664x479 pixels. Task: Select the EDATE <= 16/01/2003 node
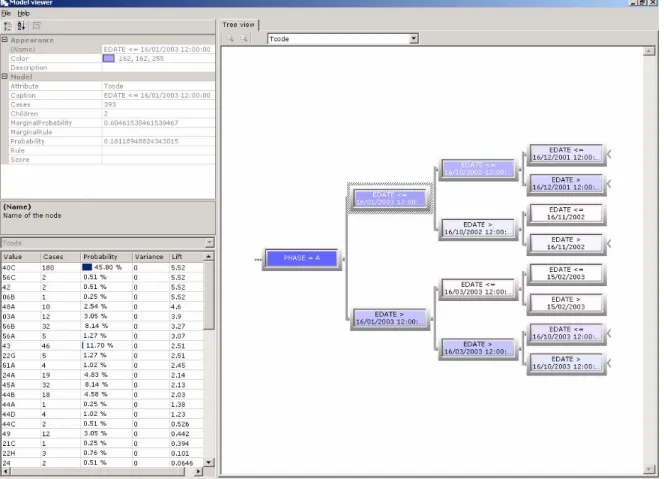click(390, 199)
